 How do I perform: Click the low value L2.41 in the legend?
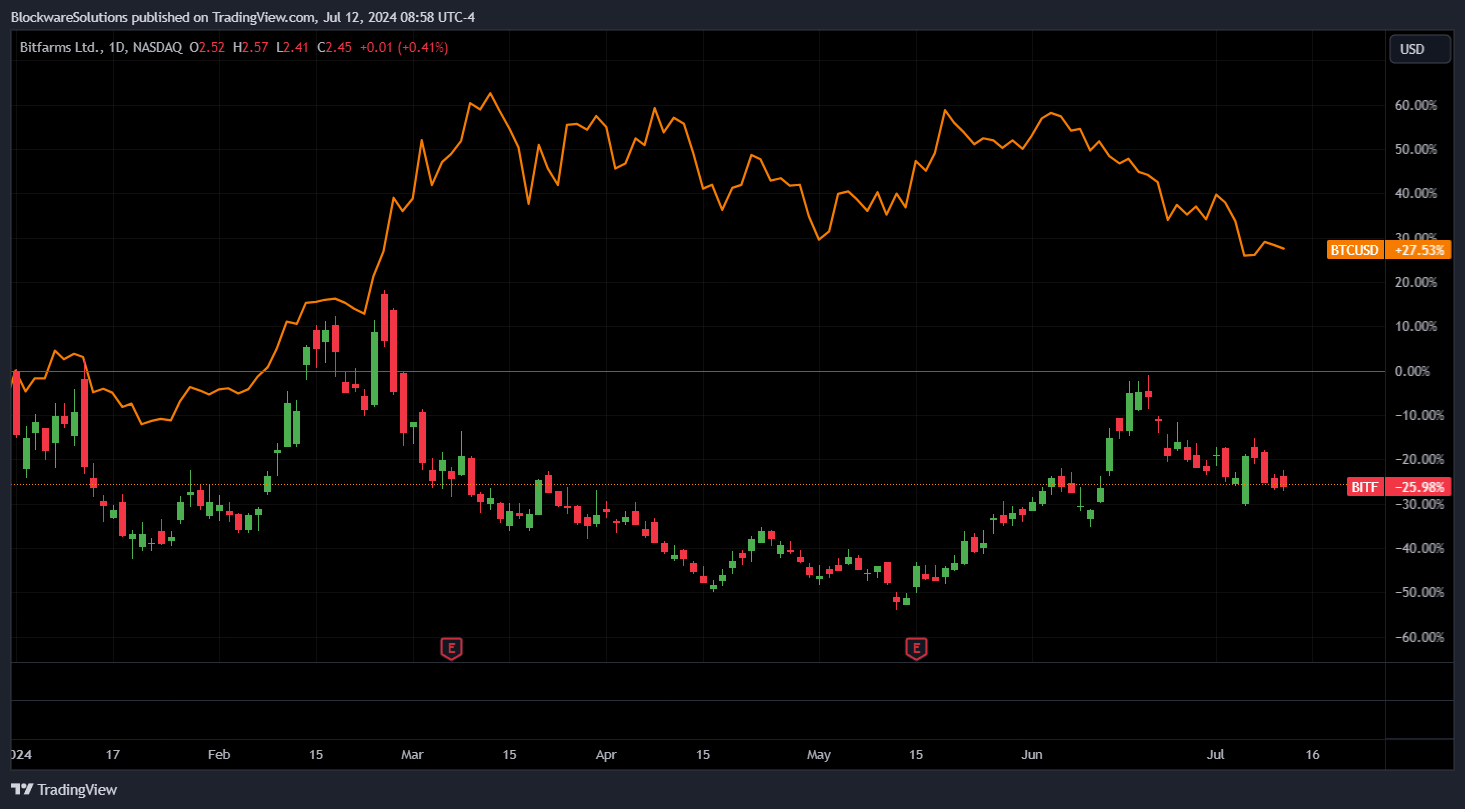pyautogui.click(x=294, y=47)
